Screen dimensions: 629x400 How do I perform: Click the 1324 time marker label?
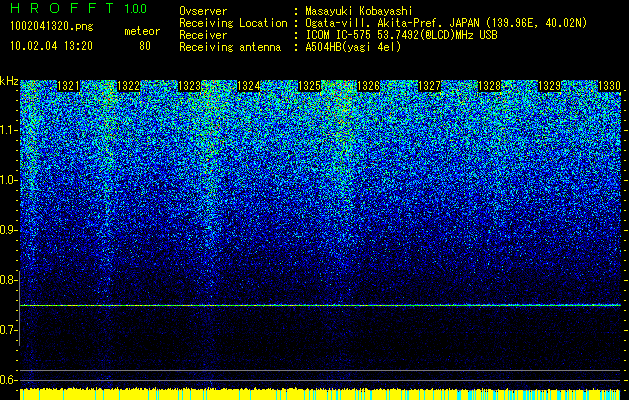(249, 86)
